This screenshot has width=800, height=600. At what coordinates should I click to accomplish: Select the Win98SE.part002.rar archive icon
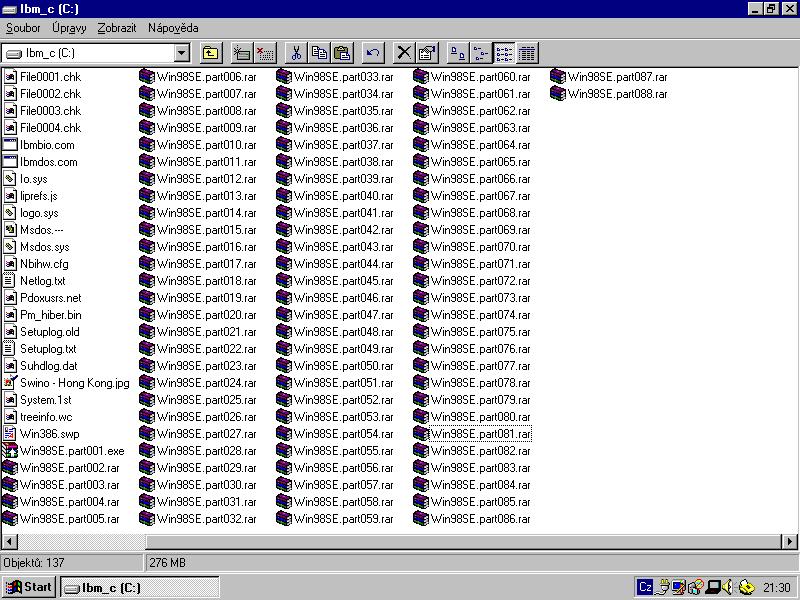pos(10,468)
